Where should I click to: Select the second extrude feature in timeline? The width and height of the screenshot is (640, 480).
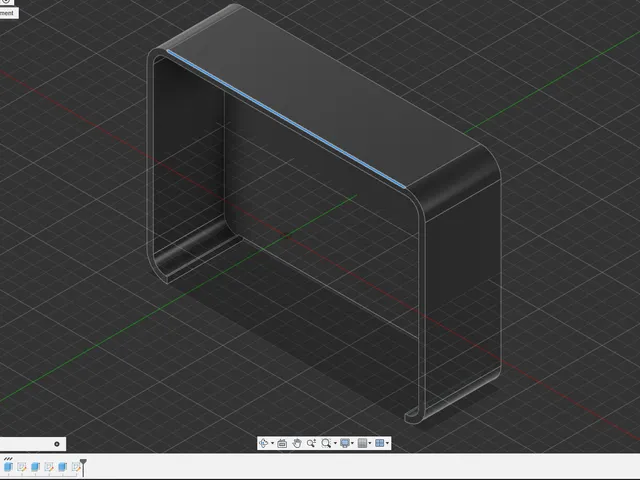coord(36,467)
